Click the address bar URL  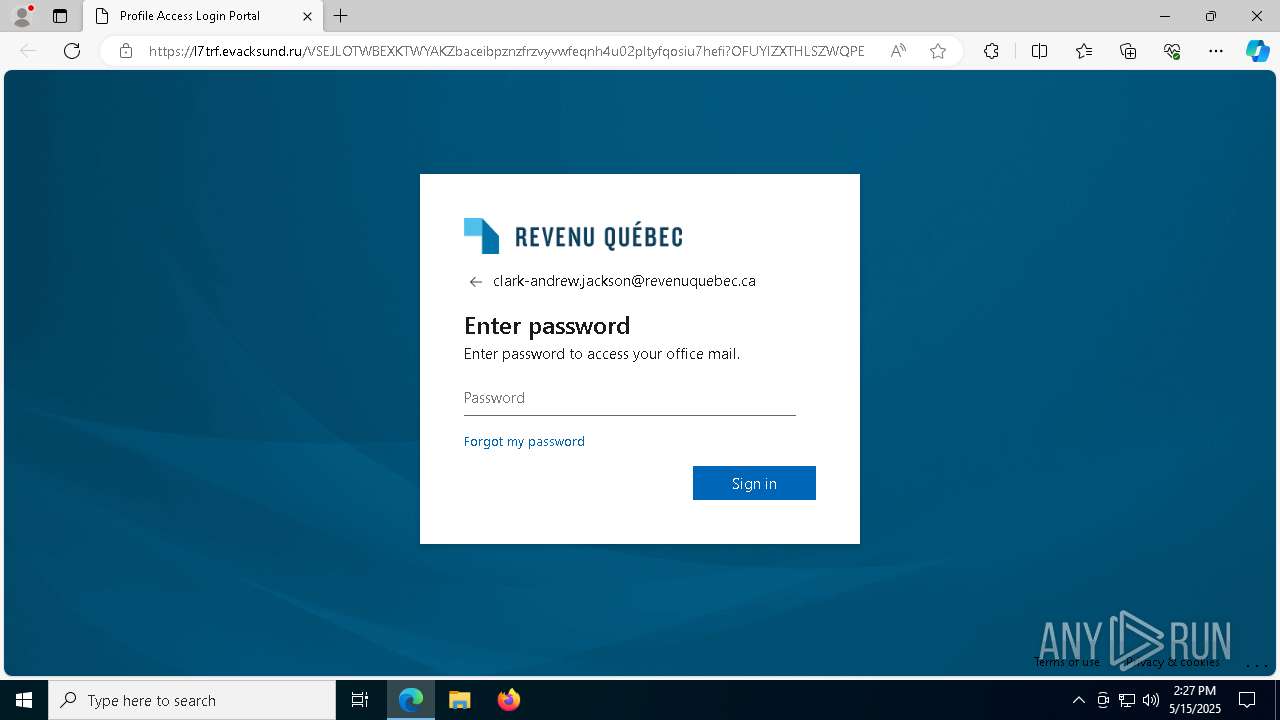[506, 51]
